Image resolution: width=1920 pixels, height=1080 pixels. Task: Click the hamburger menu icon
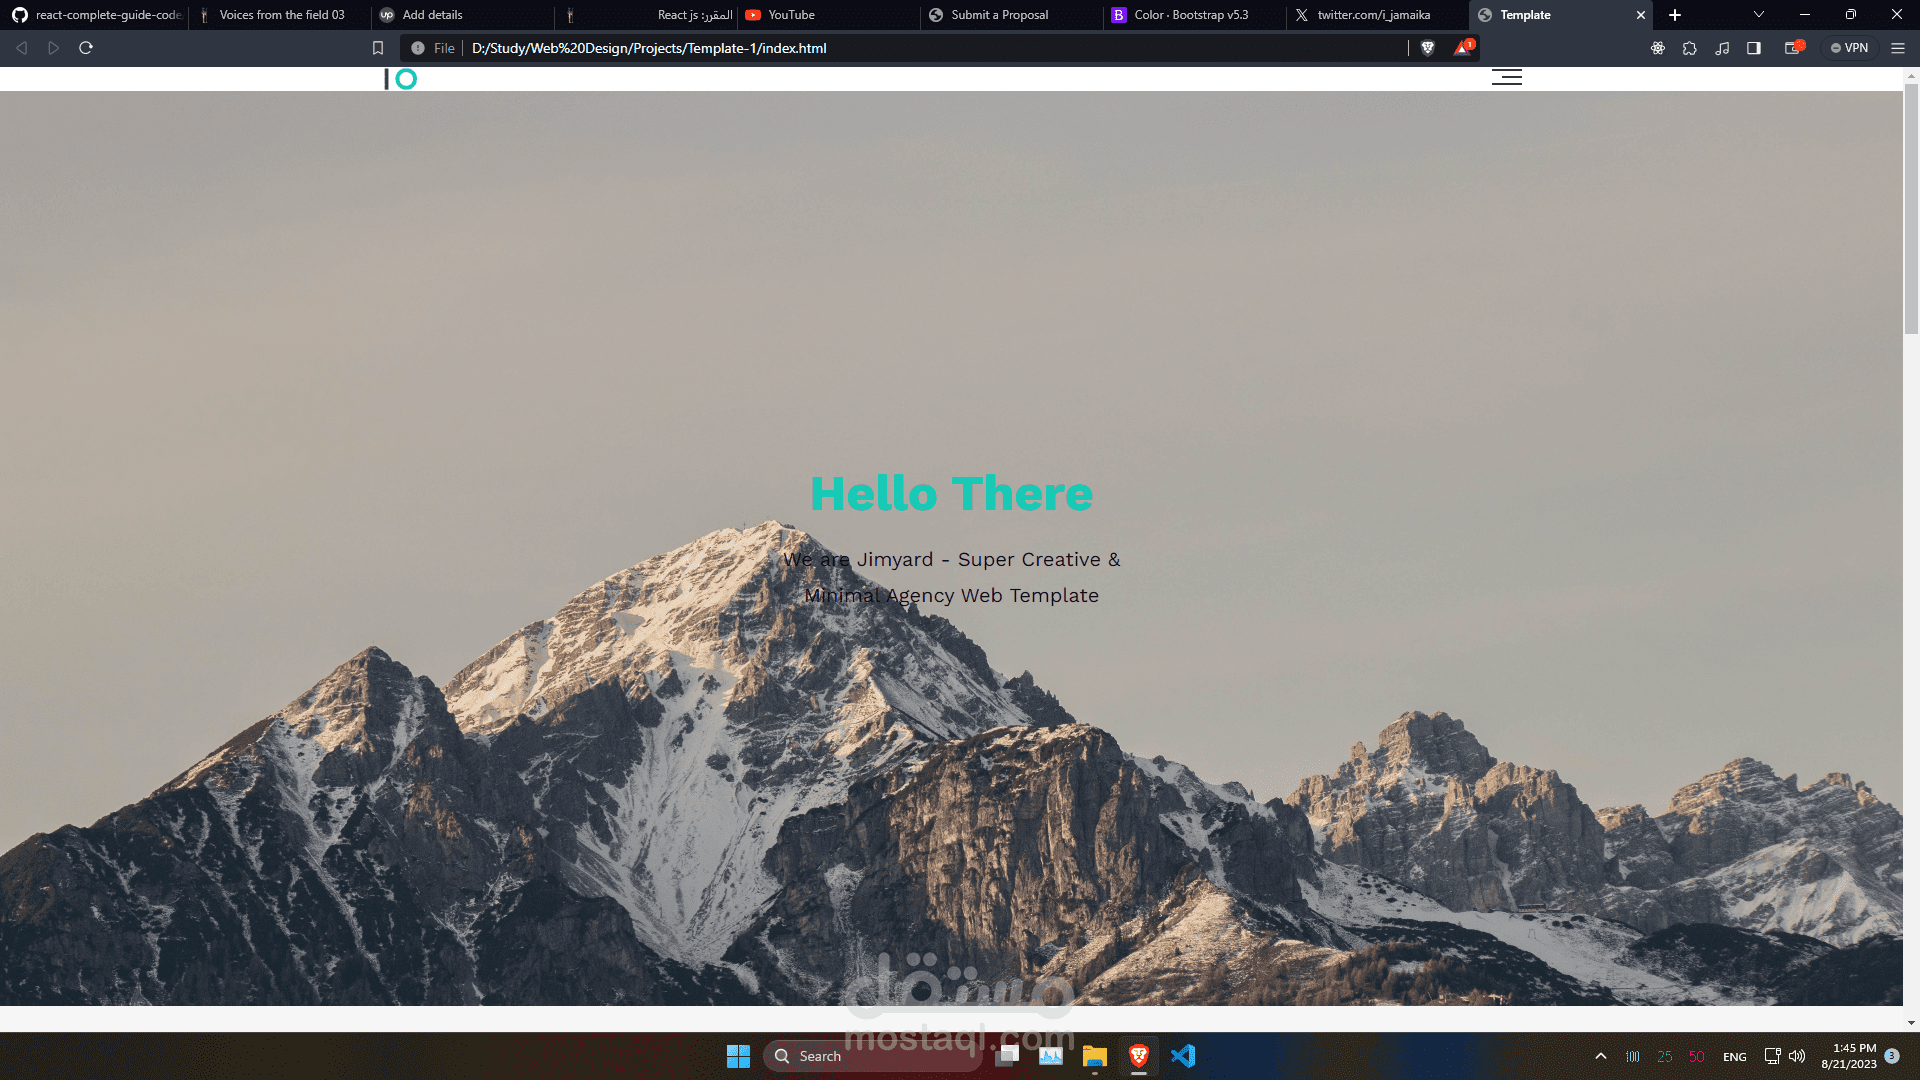click(1507, 78)
